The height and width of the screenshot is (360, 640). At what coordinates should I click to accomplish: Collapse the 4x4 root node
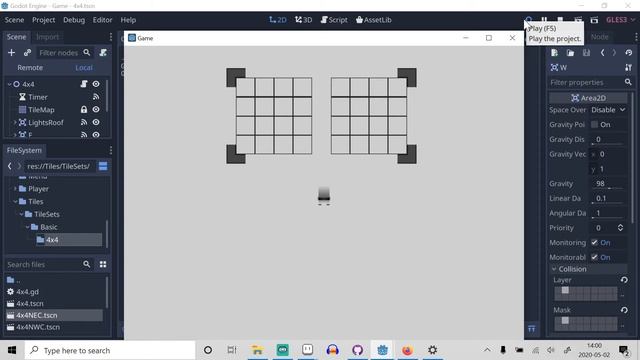[x=9, y=84]
